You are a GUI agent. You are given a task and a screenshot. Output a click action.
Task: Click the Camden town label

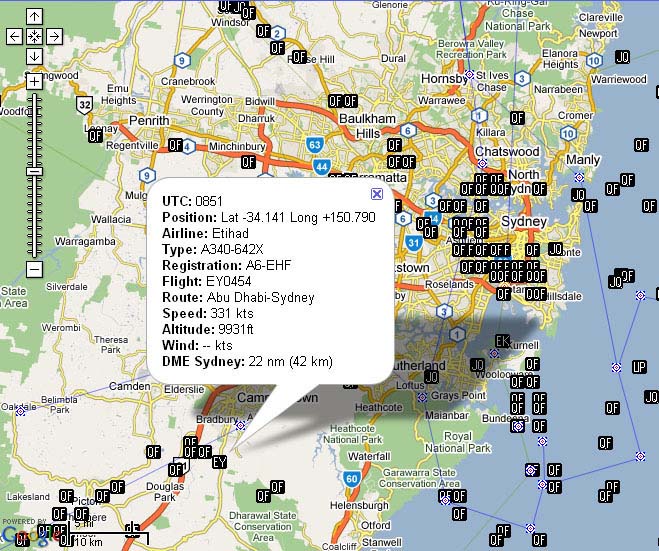click(x=129, y=386)
